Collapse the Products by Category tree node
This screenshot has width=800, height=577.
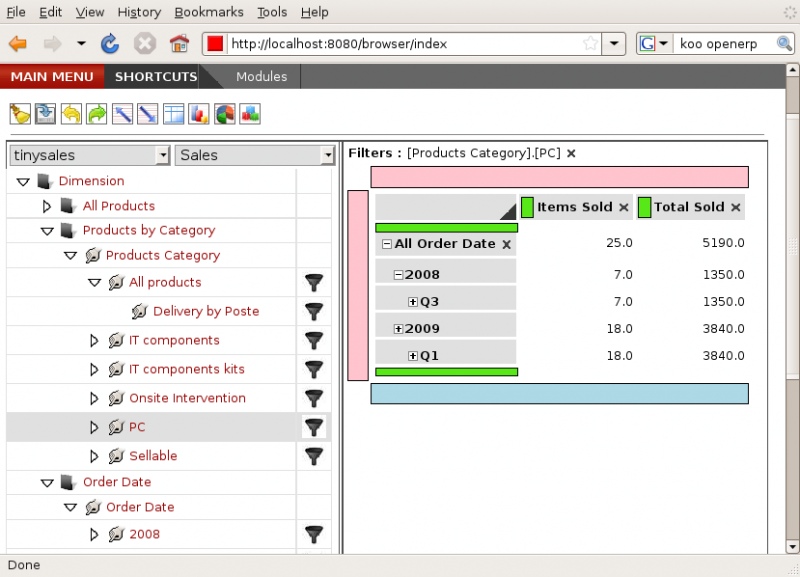[46, 230]
